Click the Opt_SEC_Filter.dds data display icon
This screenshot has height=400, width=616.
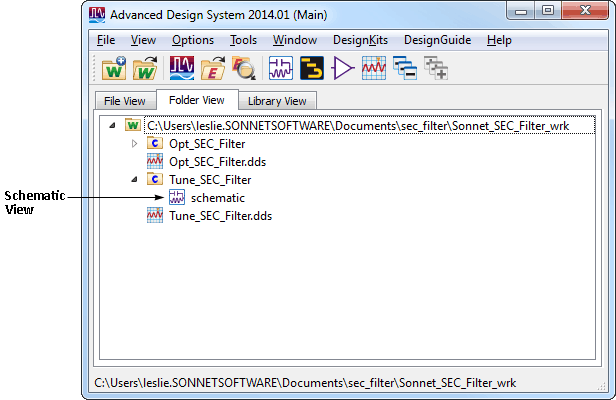pyautogui.click(x=155, y=161)
